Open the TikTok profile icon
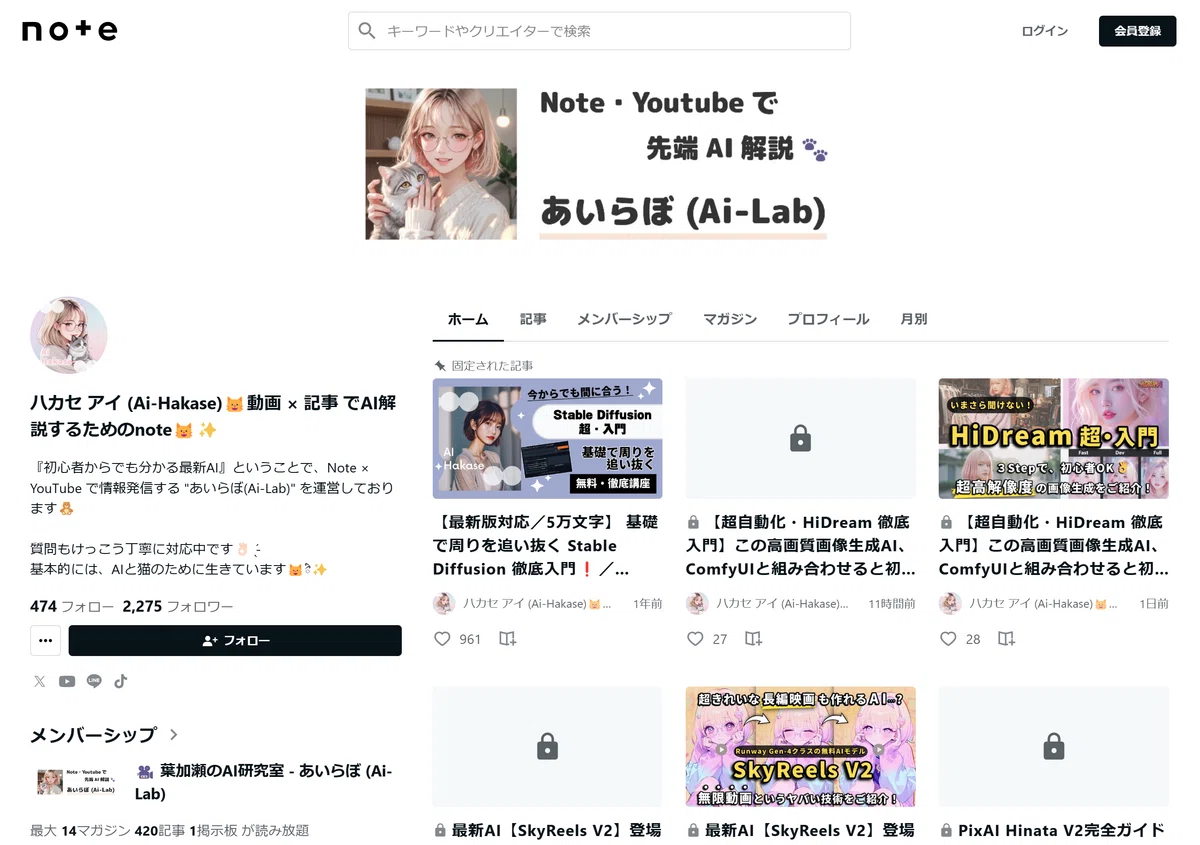This screenshot has width=1200, height=845. click(x=121, y=681)
